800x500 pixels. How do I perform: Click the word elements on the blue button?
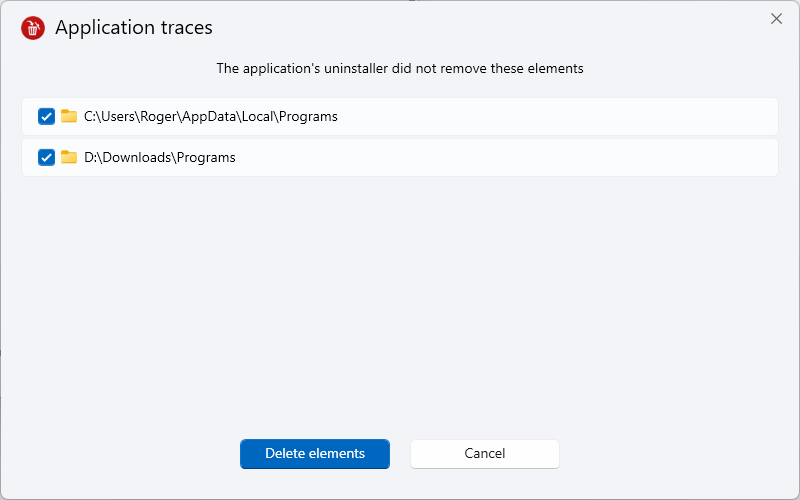339,454
